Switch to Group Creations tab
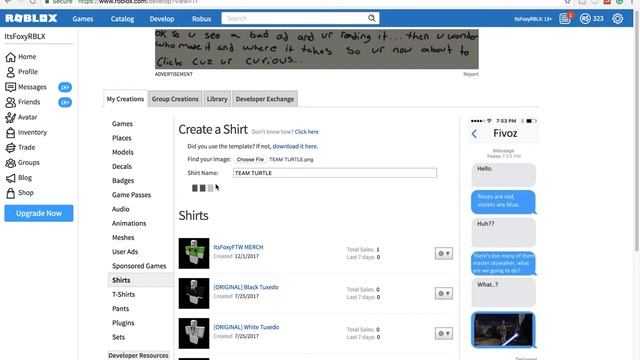The height and width of the screenshot is (360, 640). click(x=175, y=99)
